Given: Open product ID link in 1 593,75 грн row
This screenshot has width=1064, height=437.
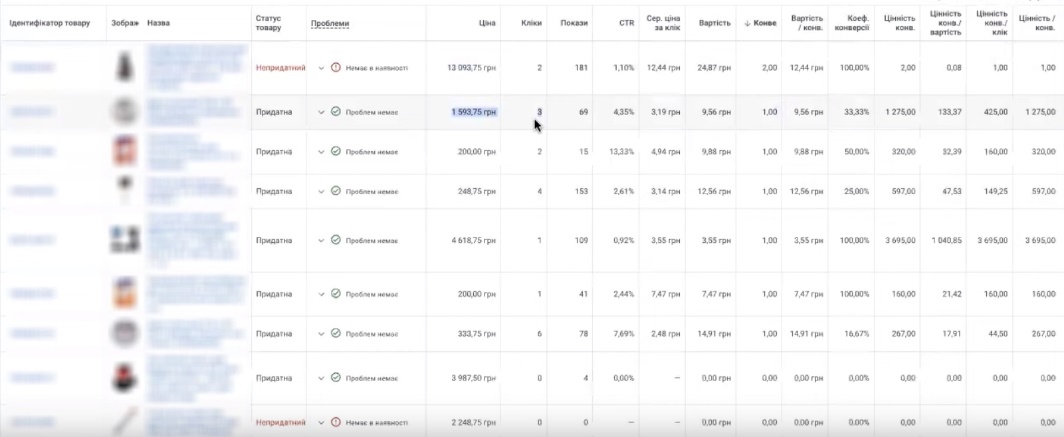Looking at the screenshot, I should [x=32, y=112].
